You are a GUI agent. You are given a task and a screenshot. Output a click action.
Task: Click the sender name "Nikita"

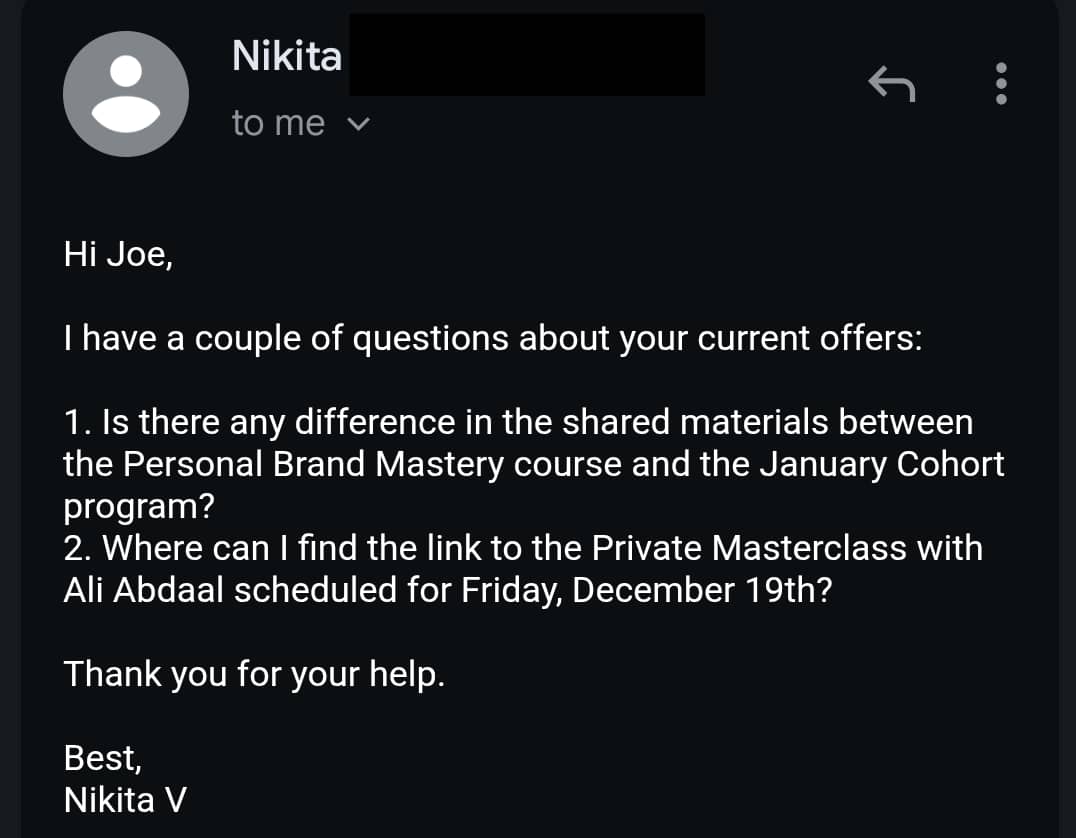(x=286, y=56)
